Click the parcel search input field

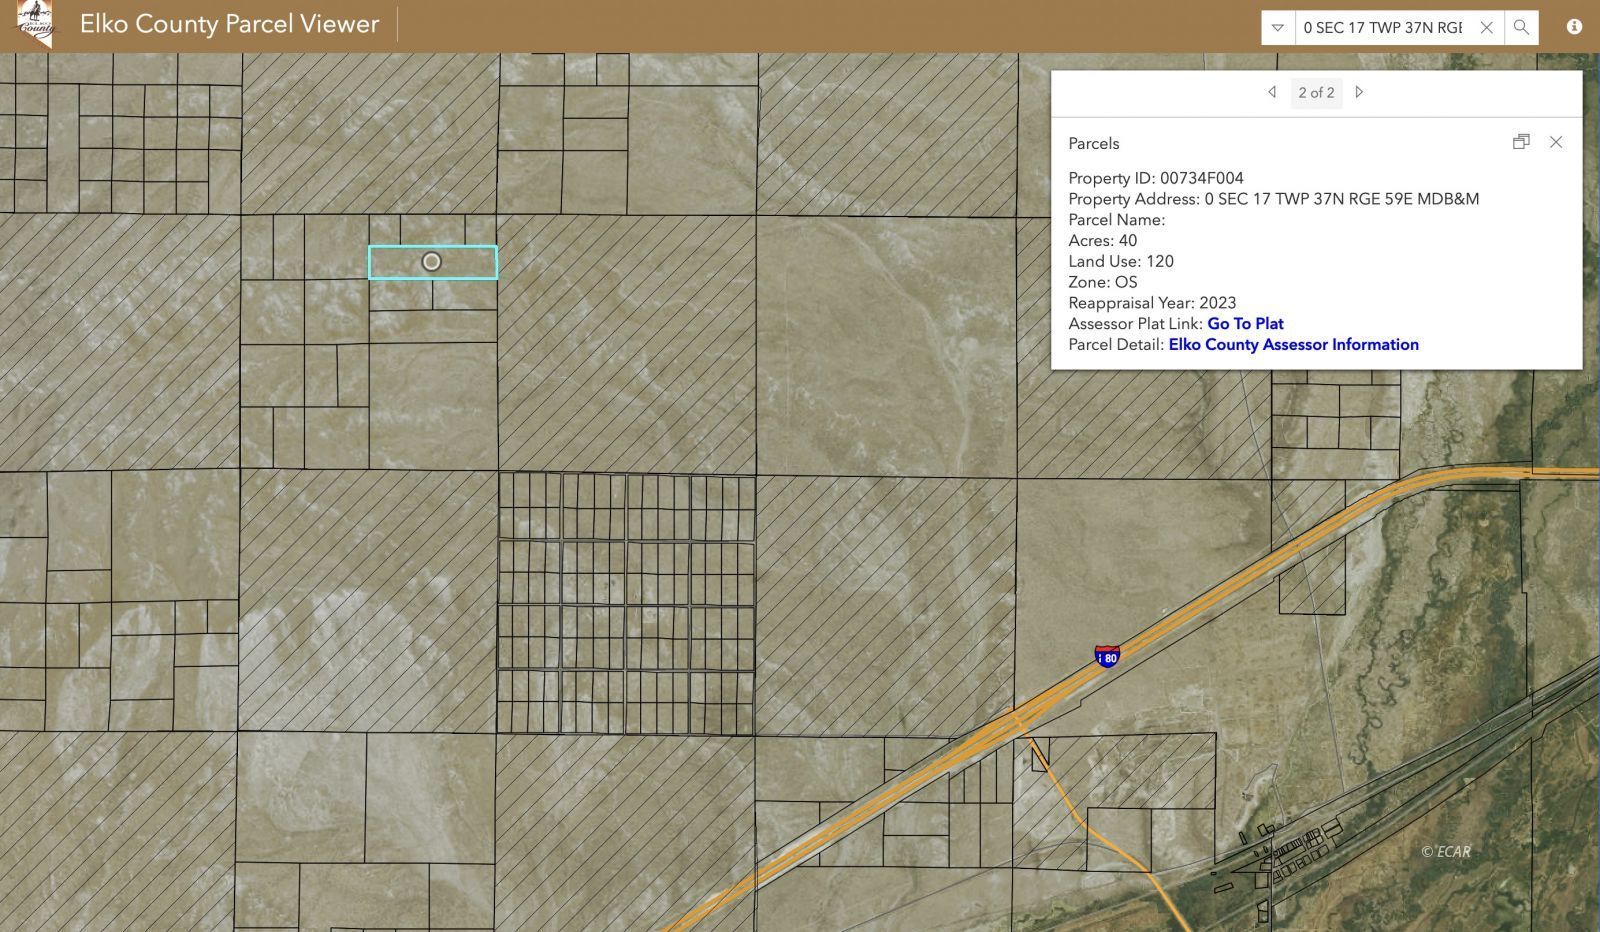1383,28
